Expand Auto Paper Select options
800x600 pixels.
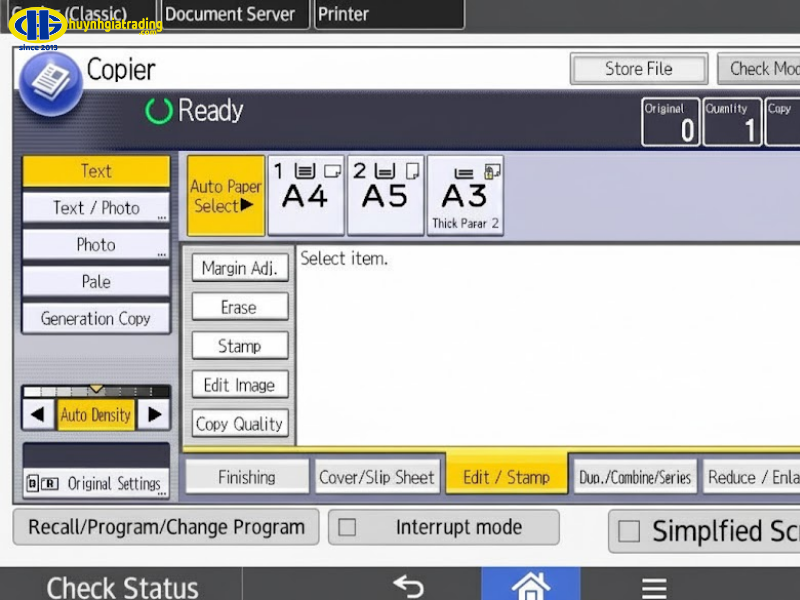point(226,195)
